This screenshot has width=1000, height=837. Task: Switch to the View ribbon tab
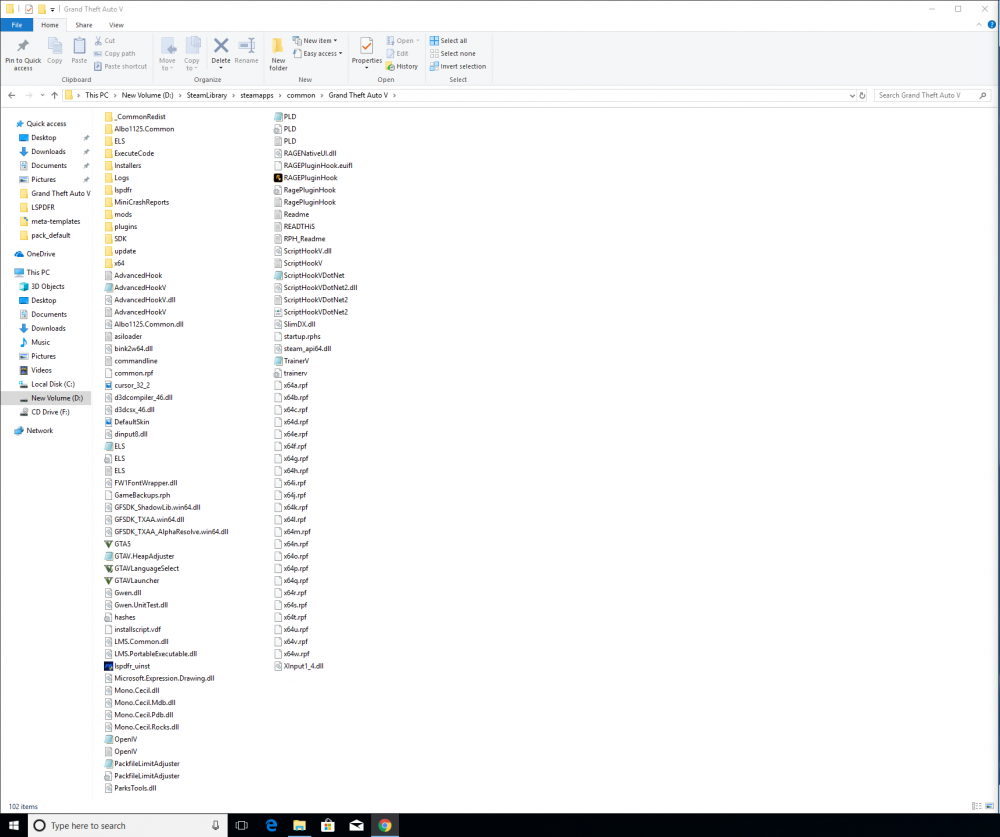pyautogui.click(x=116, y=24)
